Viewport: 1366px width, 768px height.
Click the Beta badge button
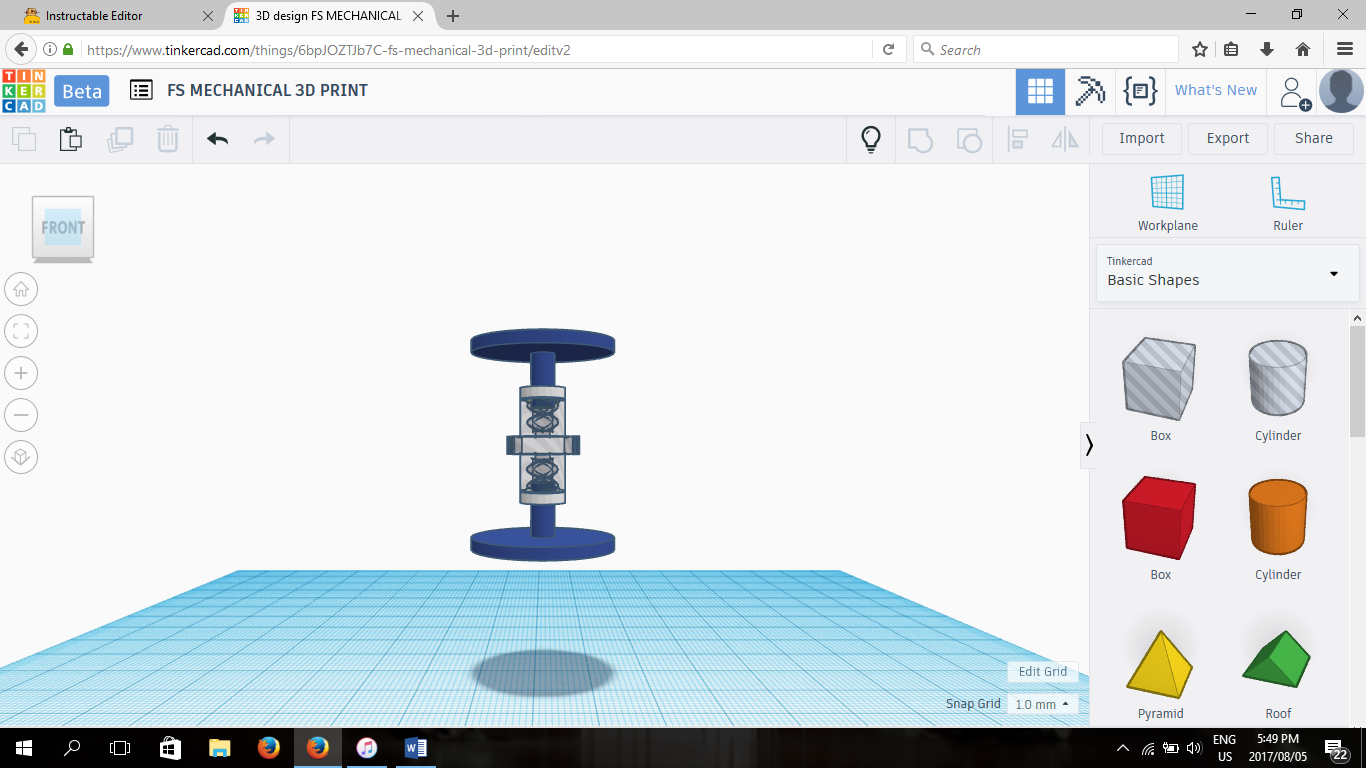click(82, 91)
